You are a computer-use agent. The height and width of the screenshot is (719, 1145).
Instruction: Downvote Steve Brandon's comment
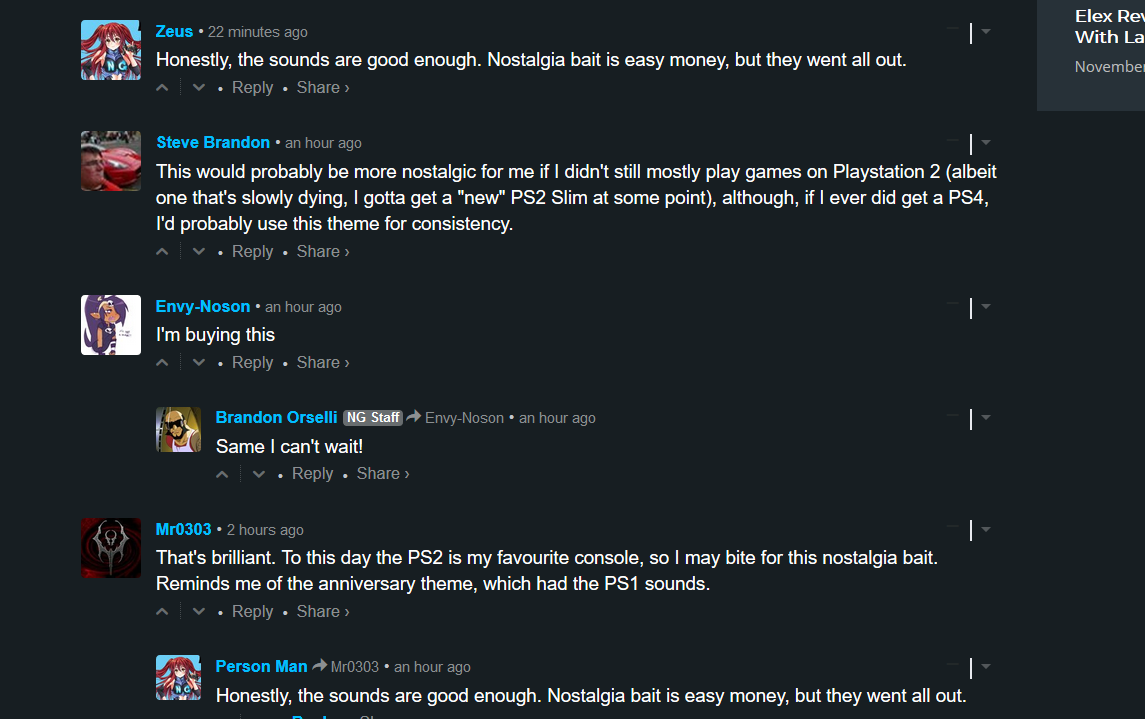click(199, 252)
